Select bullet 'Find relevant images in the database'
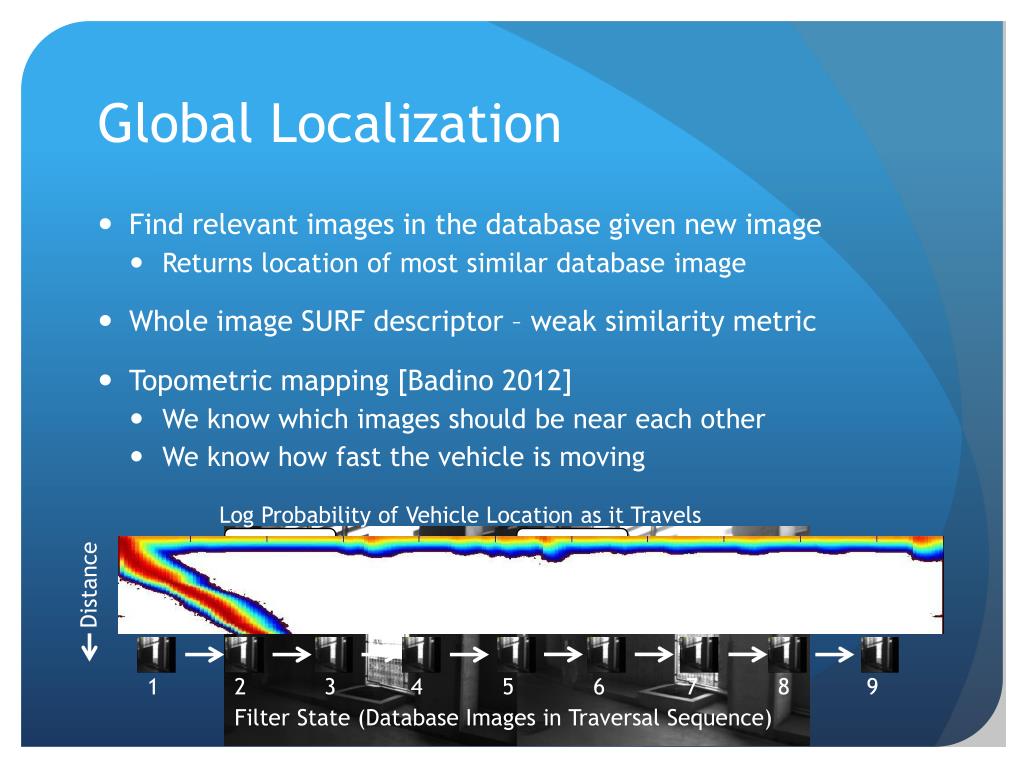Image resolution: width=1024 pixels, height=768 pixels. (475, 224)
